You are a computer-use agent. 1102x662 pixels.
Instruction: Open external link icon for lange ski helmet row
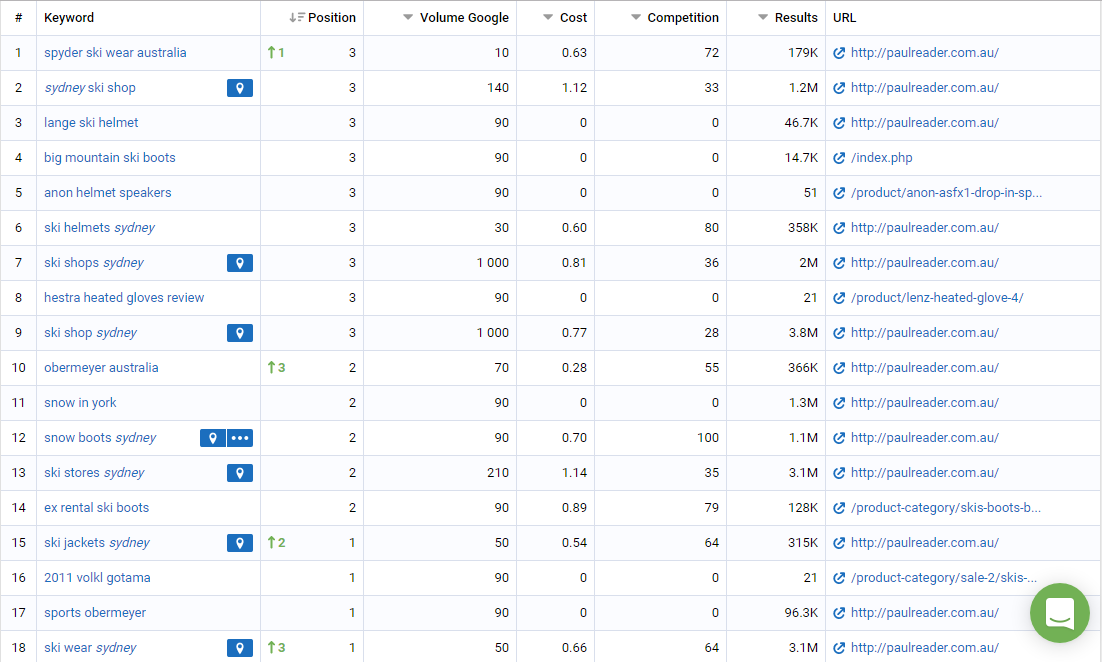838,123
